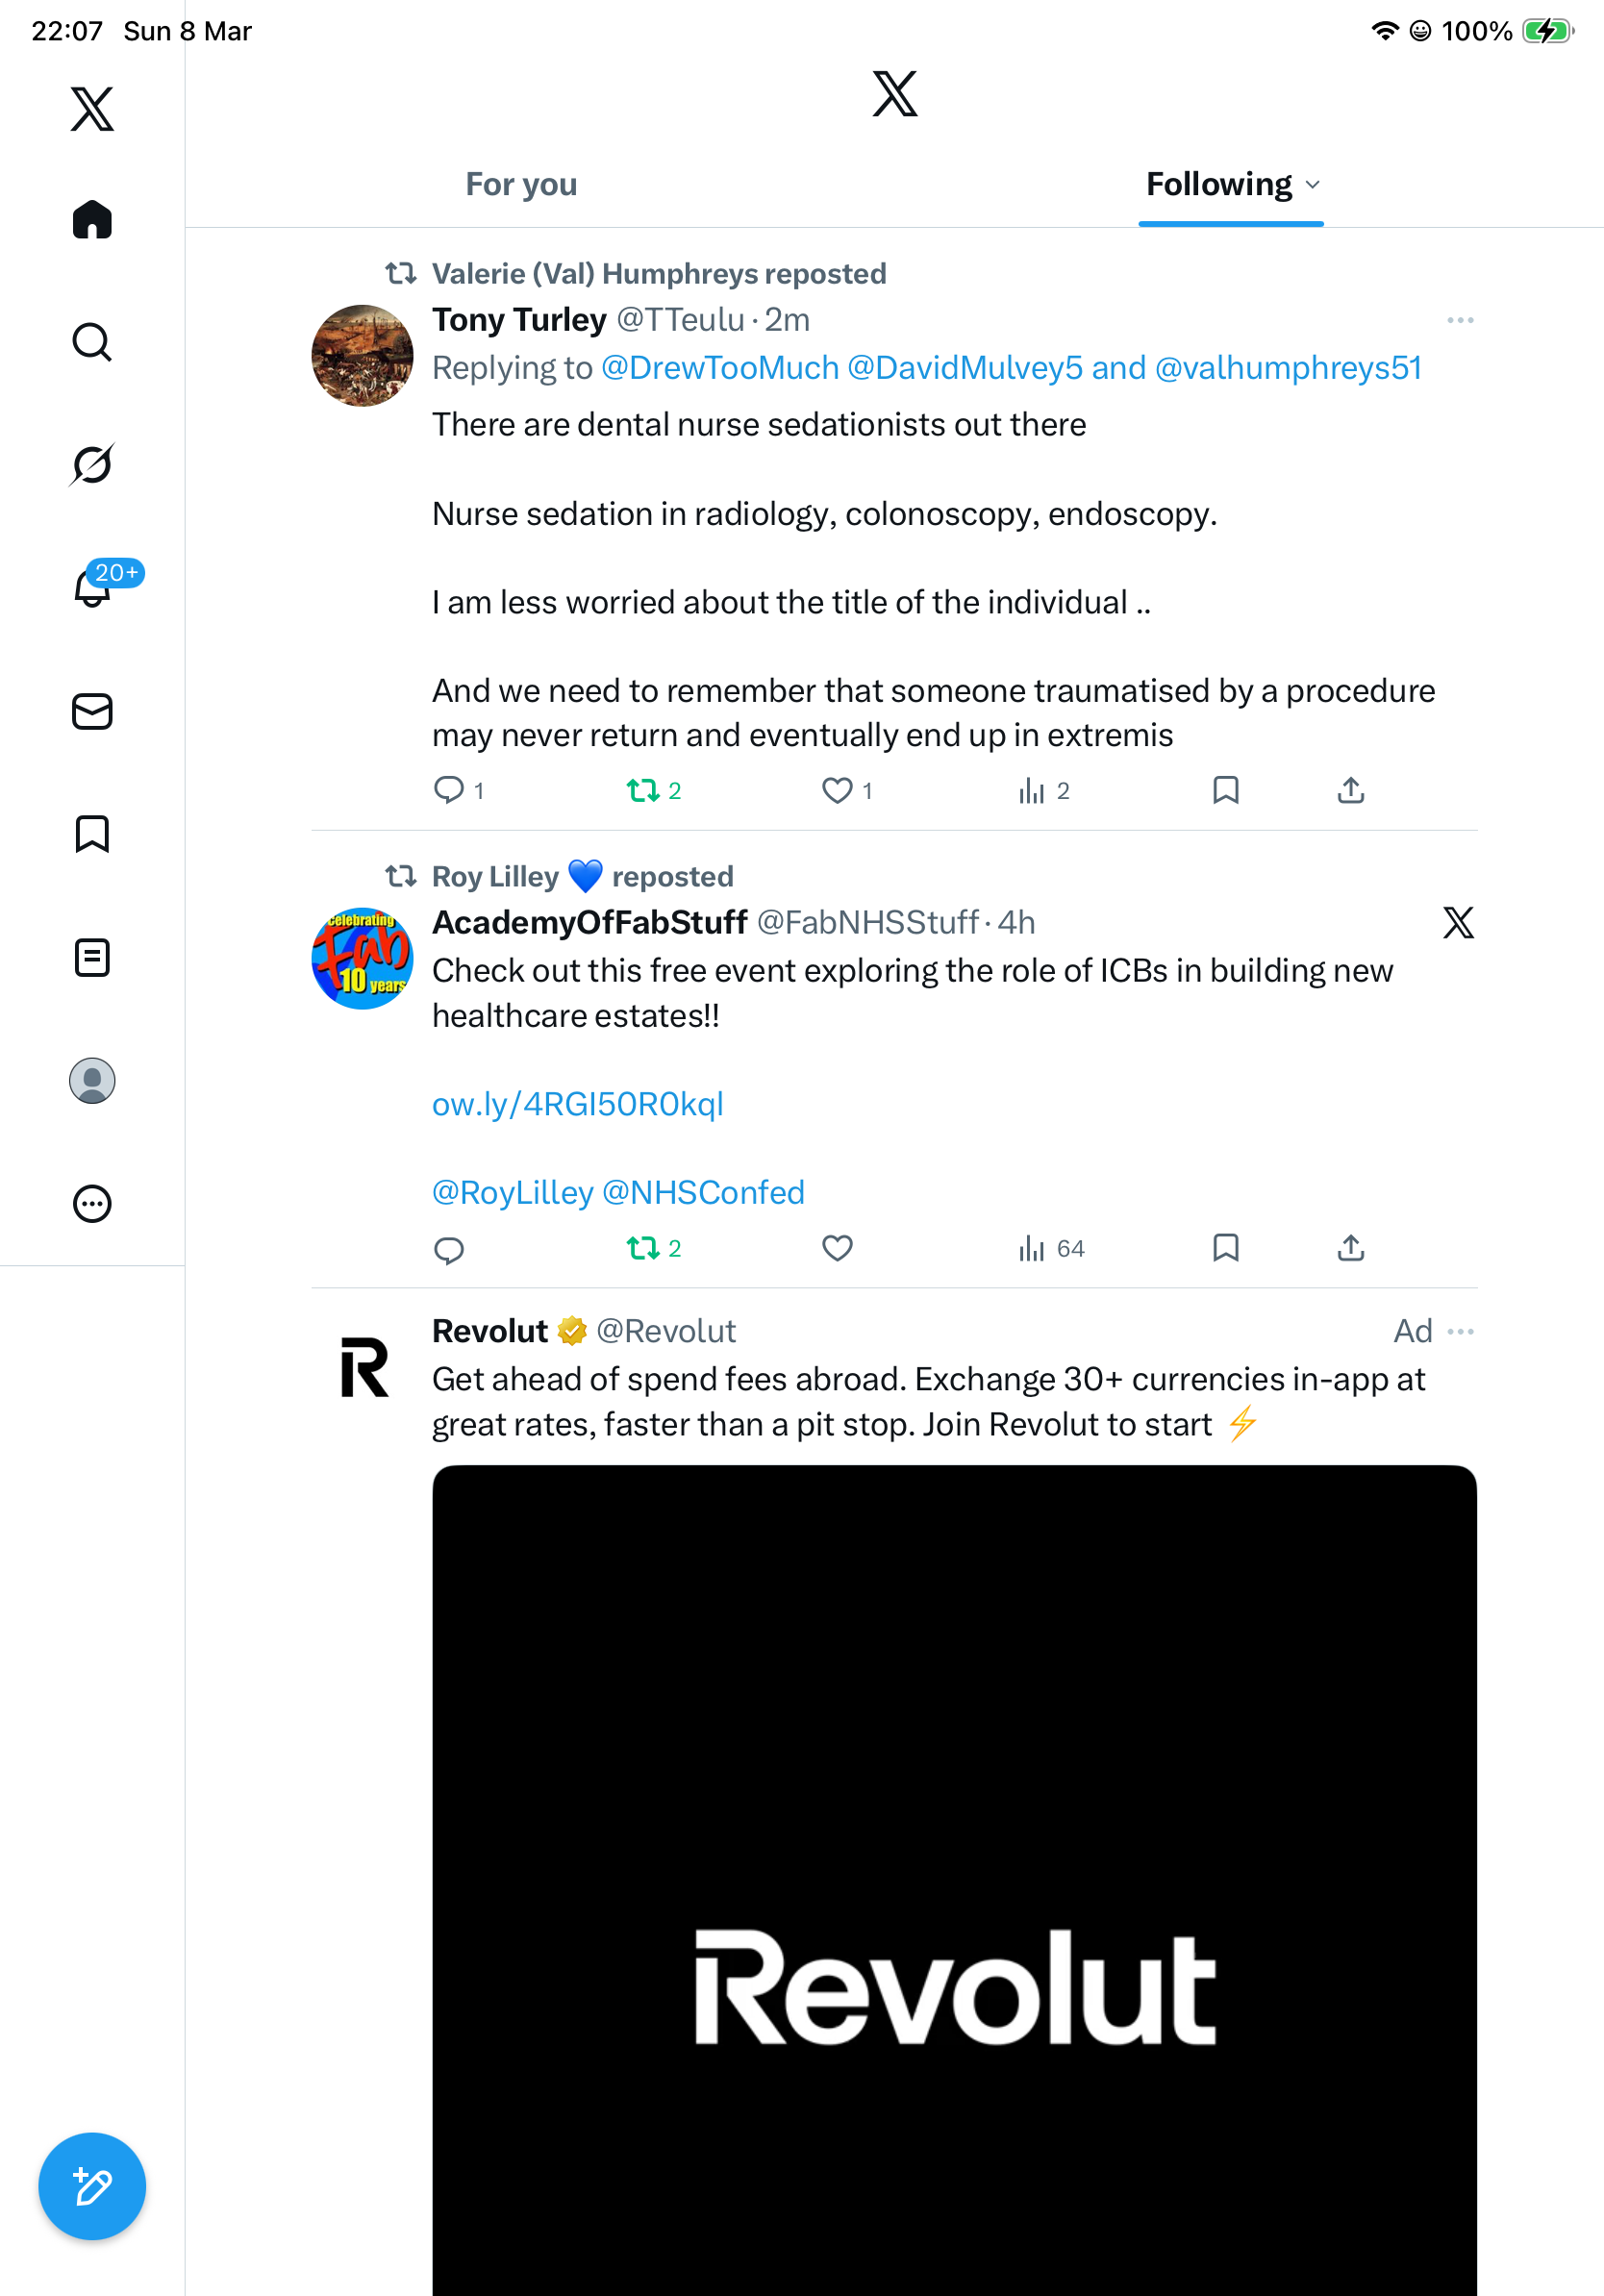The image size is (1604, 2296).
Task: Open the ow.ly/4RGI50R0kql link
Action: pyautogui.click(x=577, y=1104)
